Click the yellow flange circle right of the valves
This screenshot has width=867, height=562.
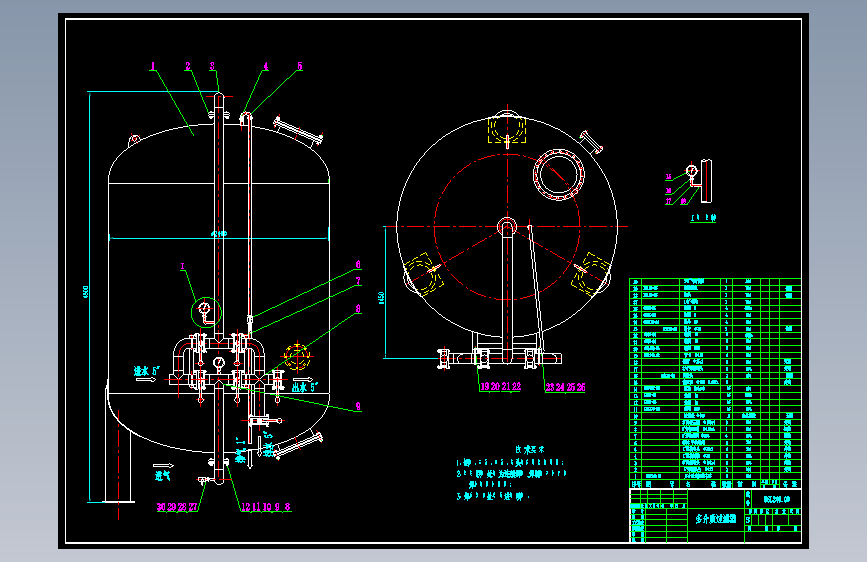click(x=296, y=357)
